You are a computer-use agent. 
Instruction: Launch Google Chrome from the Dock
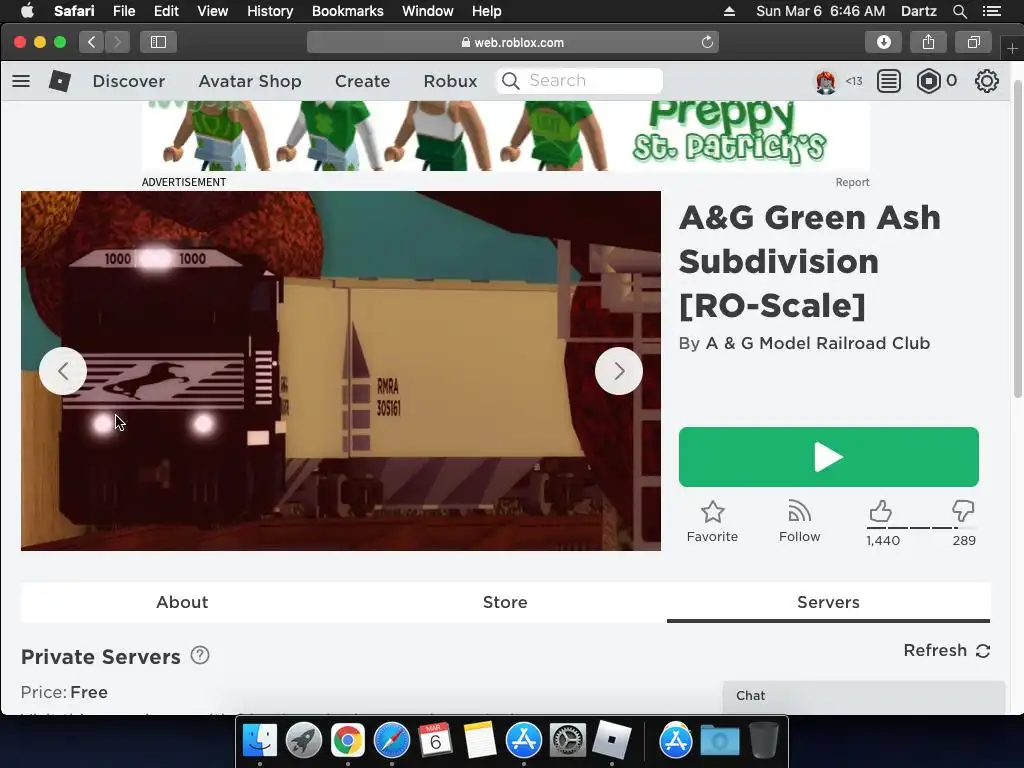[347, 741]
